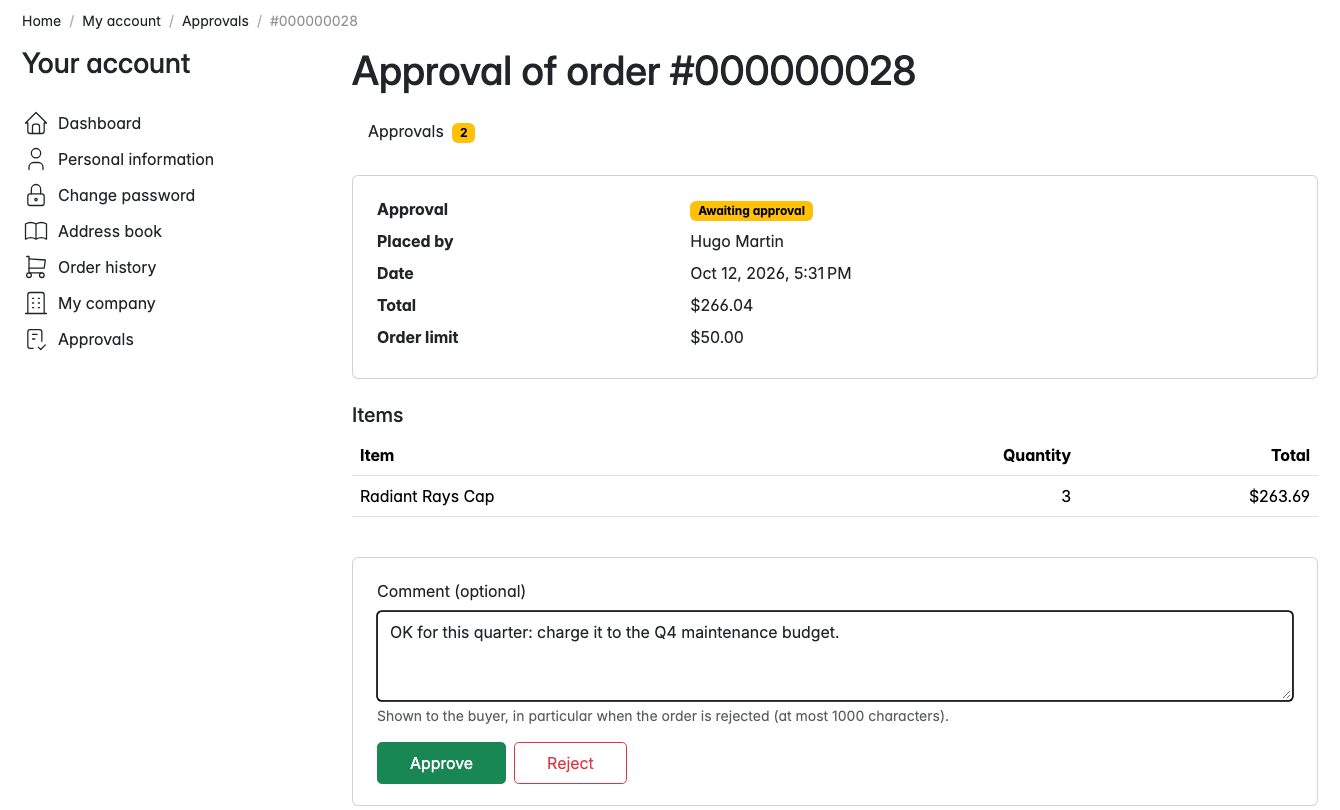Click the Order limit label
The height and width of the screenshot is (810, 1340).
[x=418, y=337]
